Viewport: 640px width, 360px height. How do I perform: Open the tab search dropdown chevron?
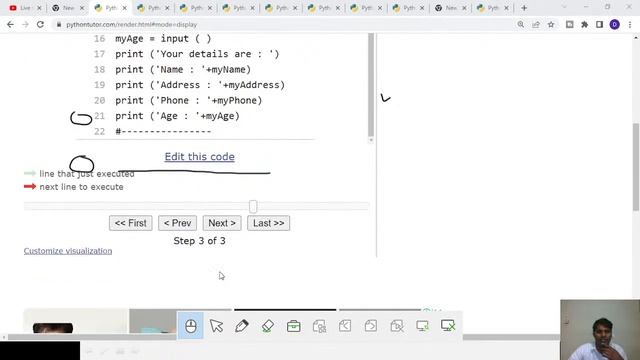pos(564,7)
